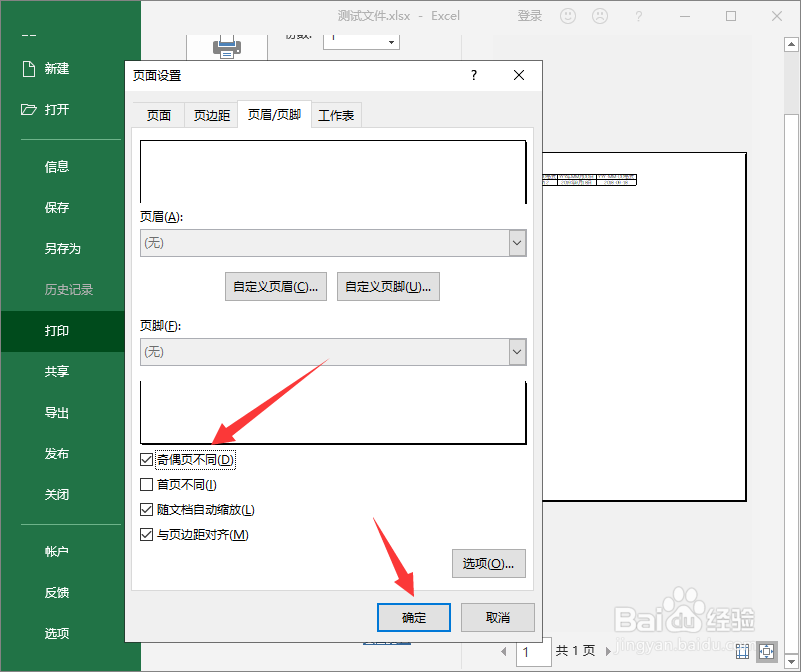
Task: Open the 页眉 dropdown list
Action: coord(517,243)
